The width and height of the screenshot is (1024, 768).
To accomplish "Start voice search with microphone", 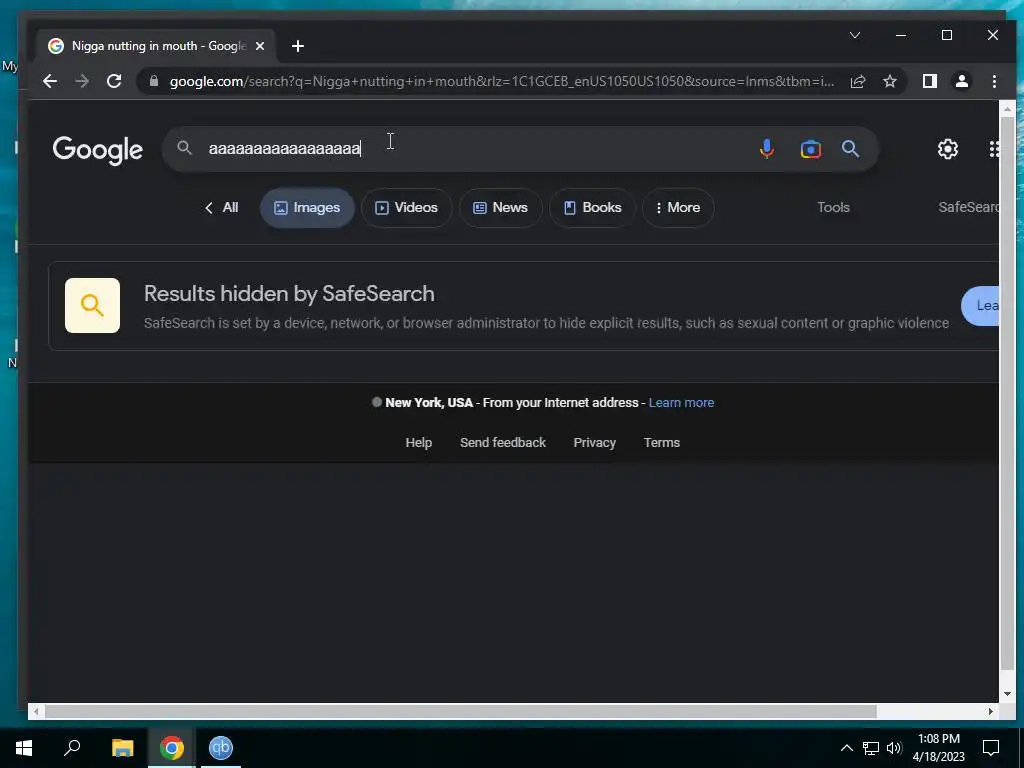I will click(x=767, y=149).
